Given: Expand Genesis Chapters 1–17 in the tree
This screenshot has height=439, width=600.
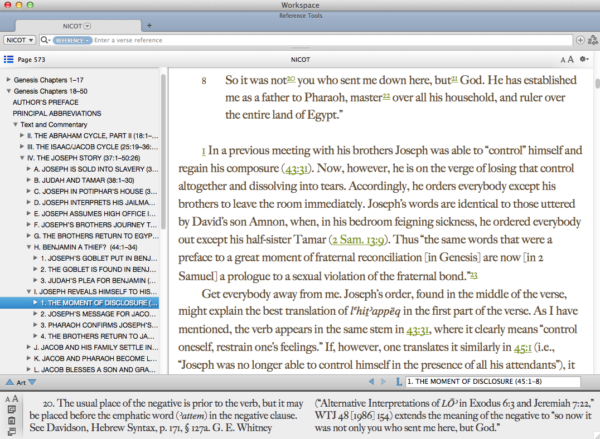Looking at the screenshot, I should pos(8,78).
